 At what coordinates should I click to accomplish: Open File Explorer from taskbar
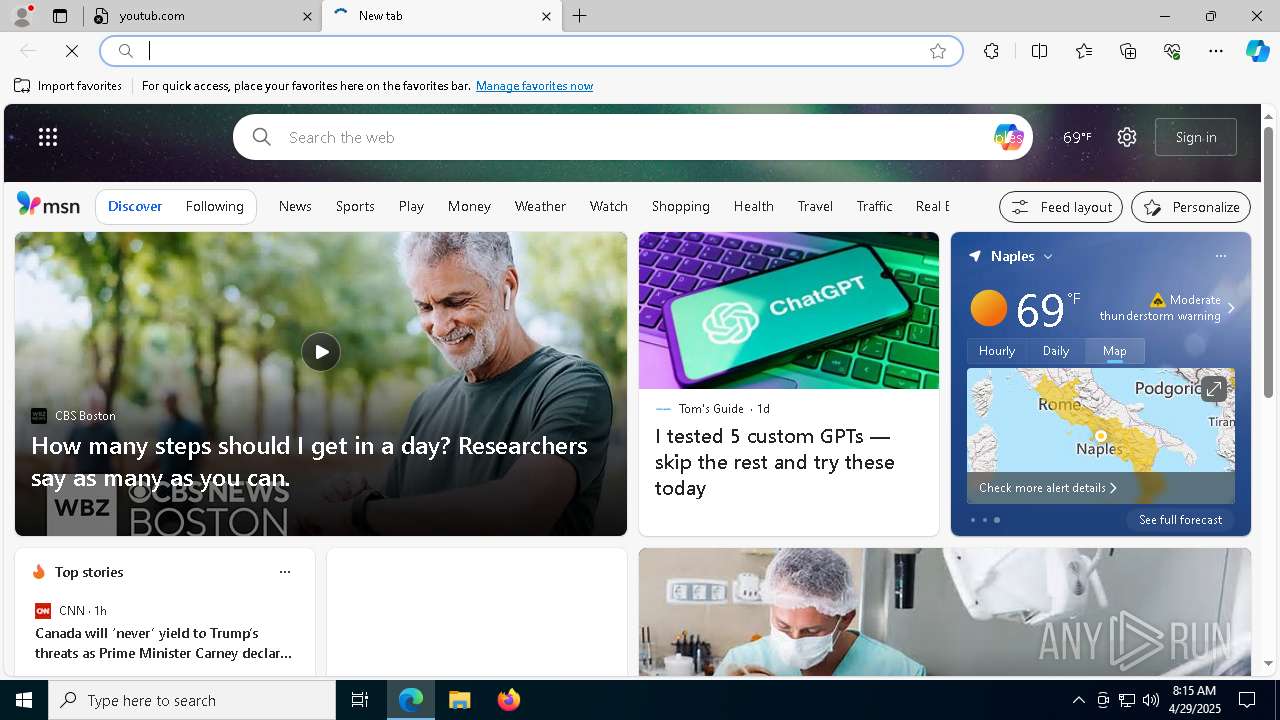click(x=459, y=700)
